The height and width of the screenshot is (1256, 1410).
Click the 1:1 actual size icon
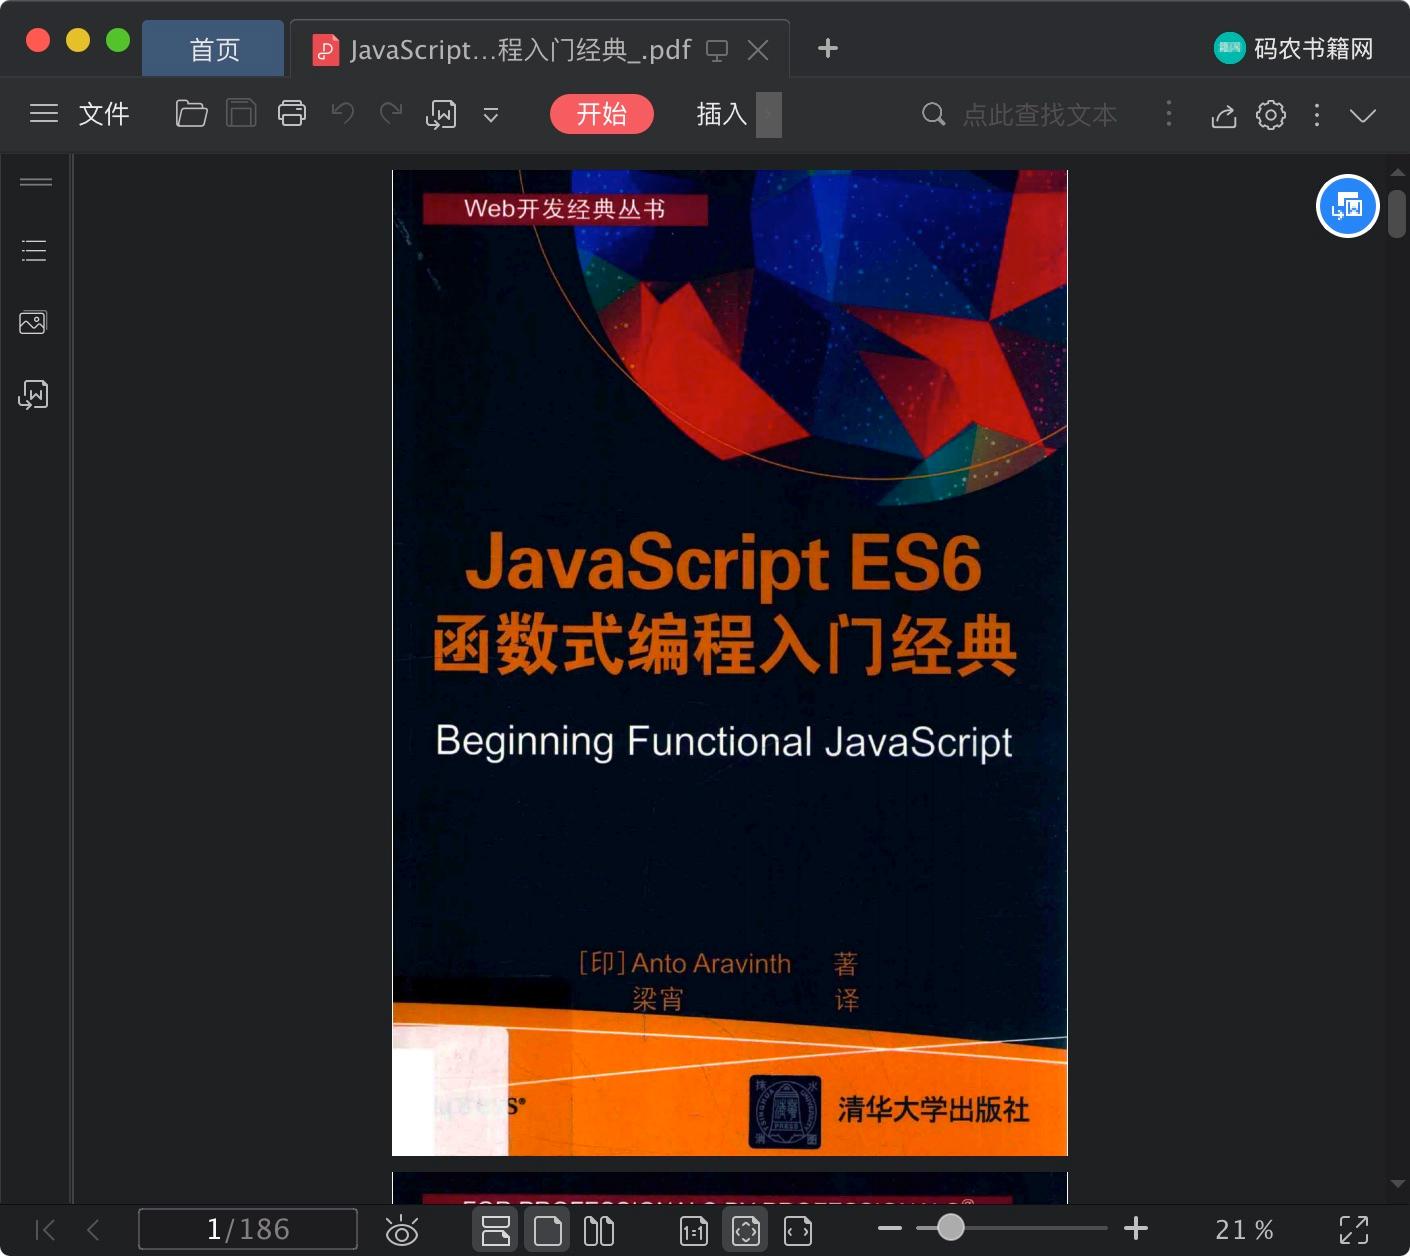[694, 1231]
